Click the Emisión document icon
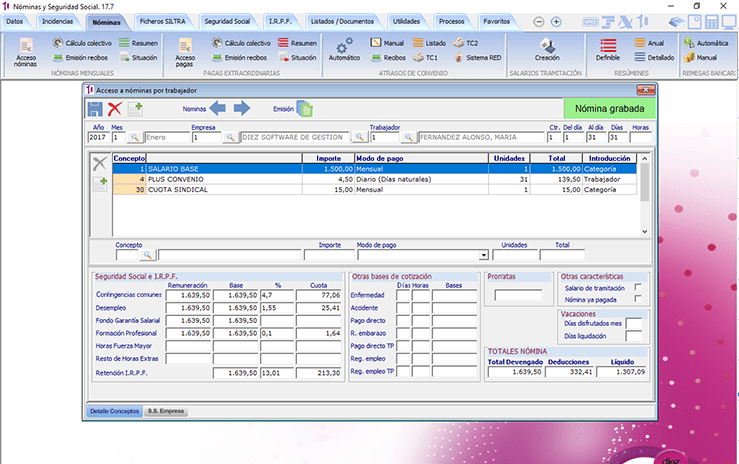The width and height of the screenshot is (739, 464). (x=304, y=108)
